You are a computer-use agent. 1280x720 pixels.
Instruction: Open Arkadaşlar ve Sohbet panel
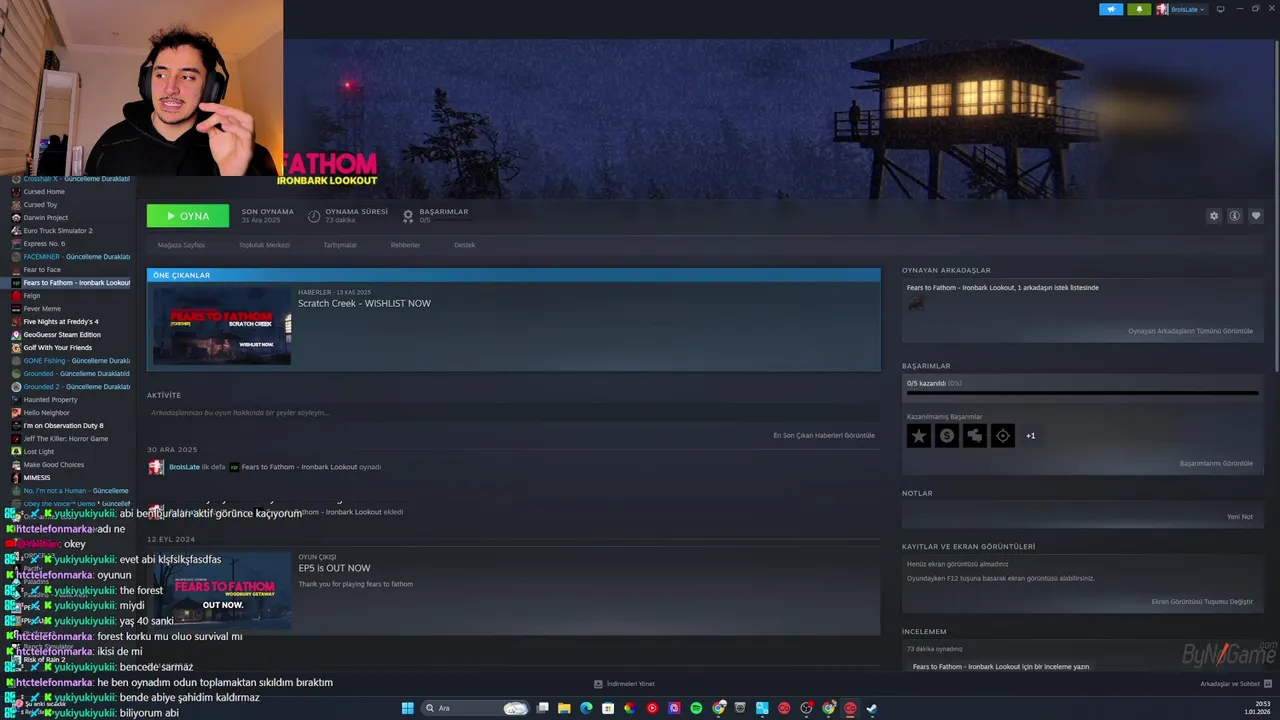pyautogui.click(x=1234, y=684)
